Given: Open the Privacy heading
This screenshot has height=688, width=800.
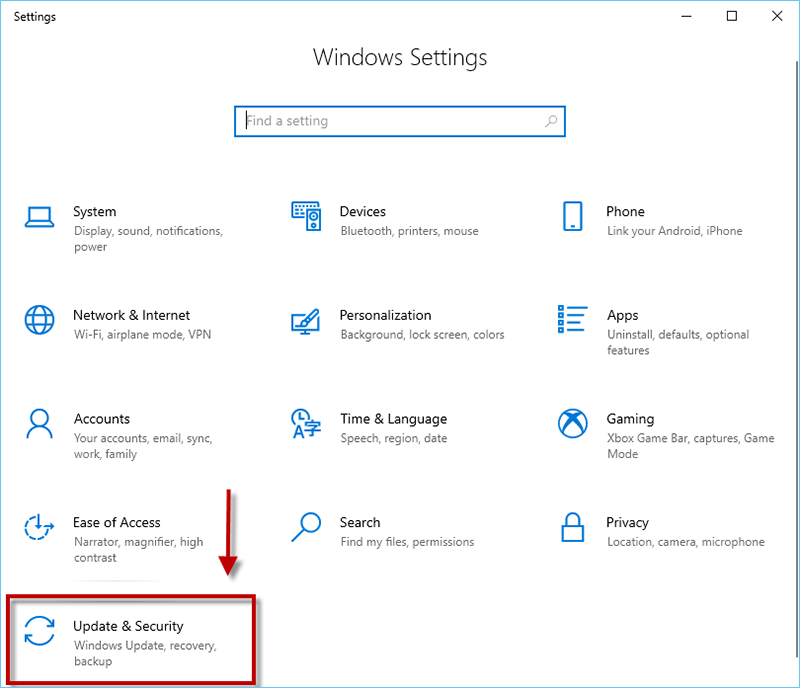Looking at the screenshot, I should 627,523.
